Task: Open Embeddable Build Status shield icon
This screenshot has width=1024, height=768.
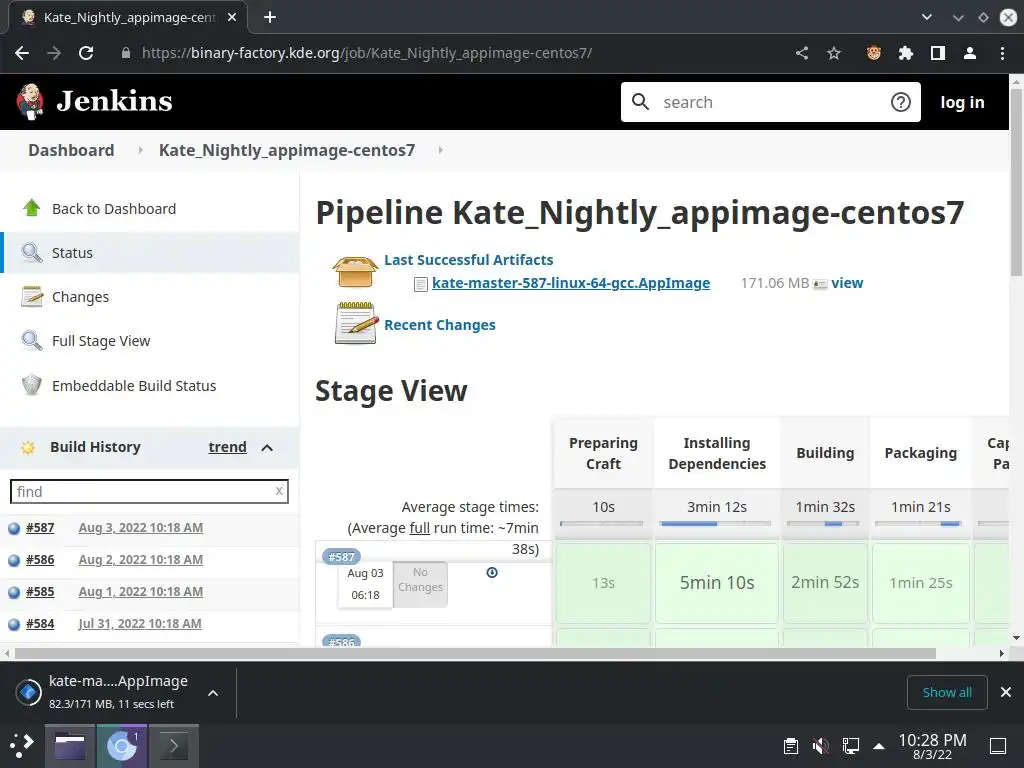Action: (32, 385)
